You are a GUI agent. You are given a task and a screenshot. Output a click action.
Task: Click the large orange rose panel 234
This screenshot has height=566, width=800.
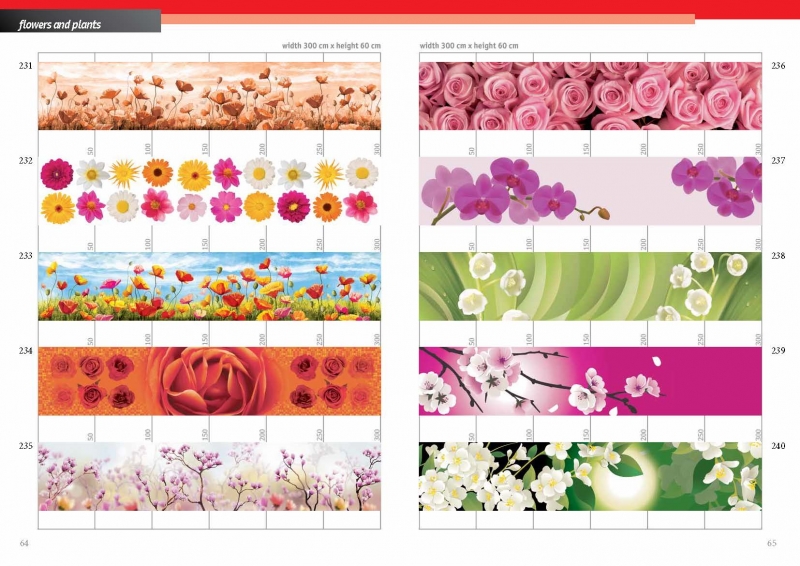click(210, 381)
